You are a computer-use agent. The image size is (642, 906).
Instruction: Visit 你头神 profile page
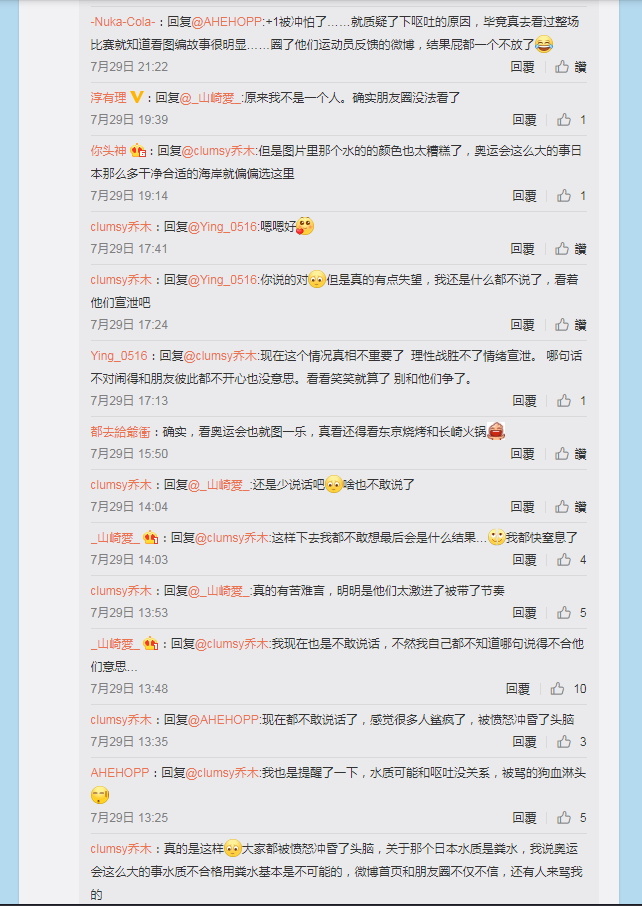coord(108,151)
